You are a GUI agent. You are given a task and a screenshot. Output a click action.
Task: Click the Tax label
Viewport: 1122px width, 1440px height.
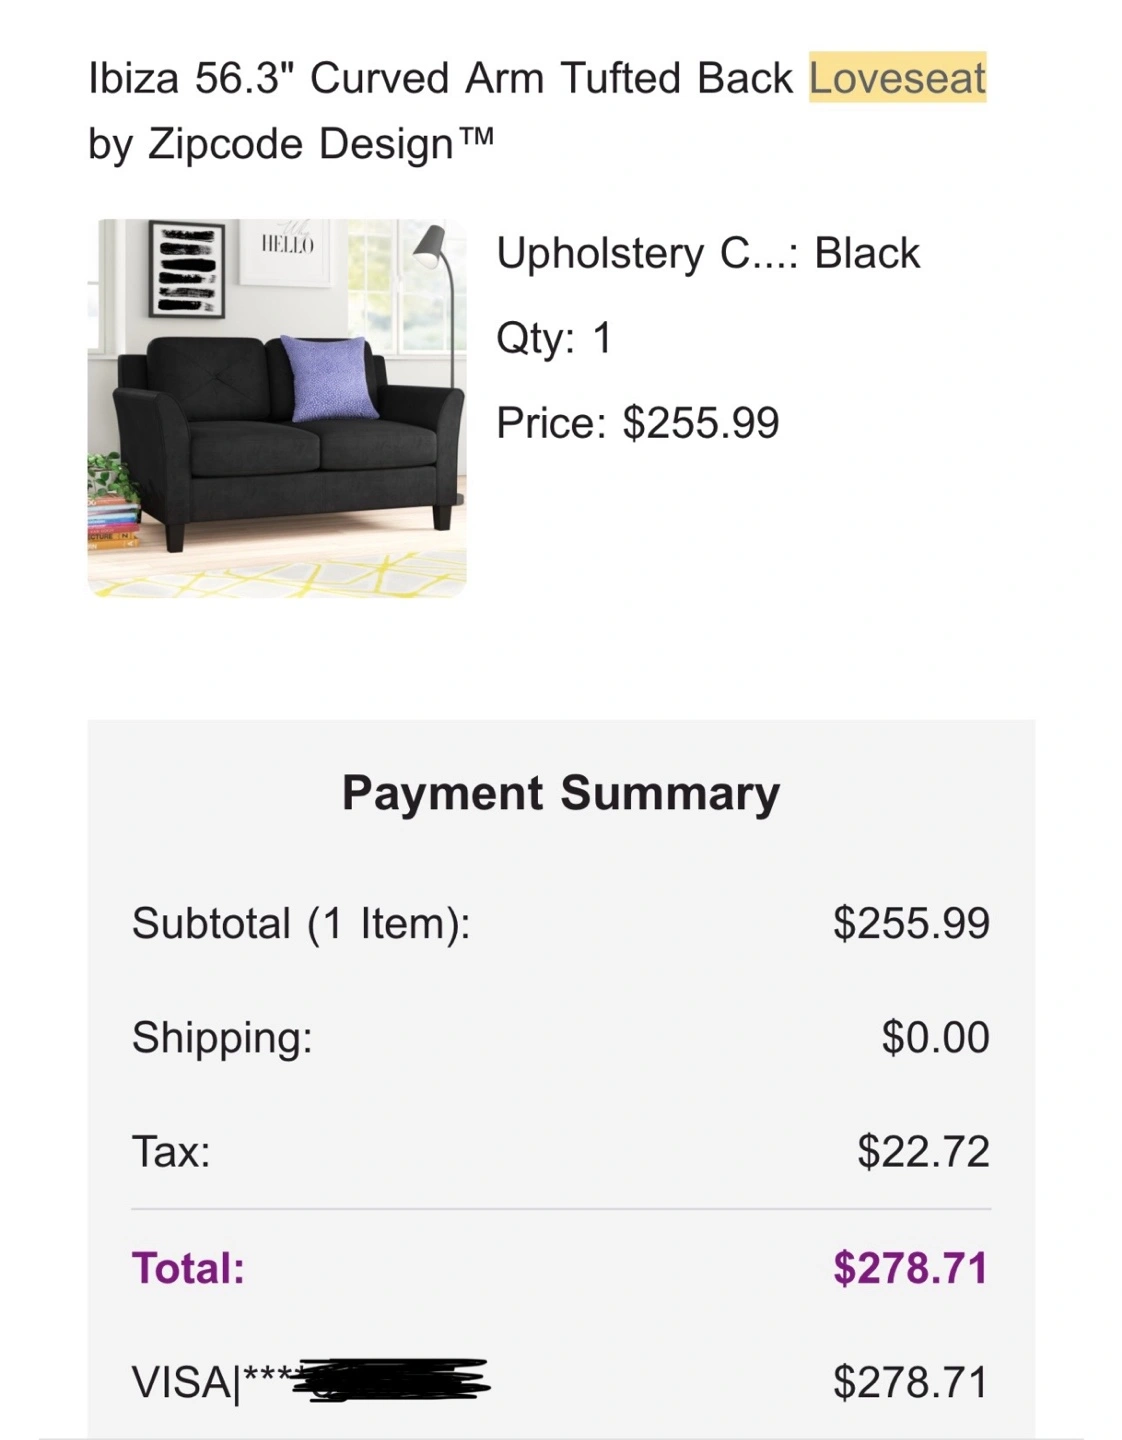pos(171,1151)
